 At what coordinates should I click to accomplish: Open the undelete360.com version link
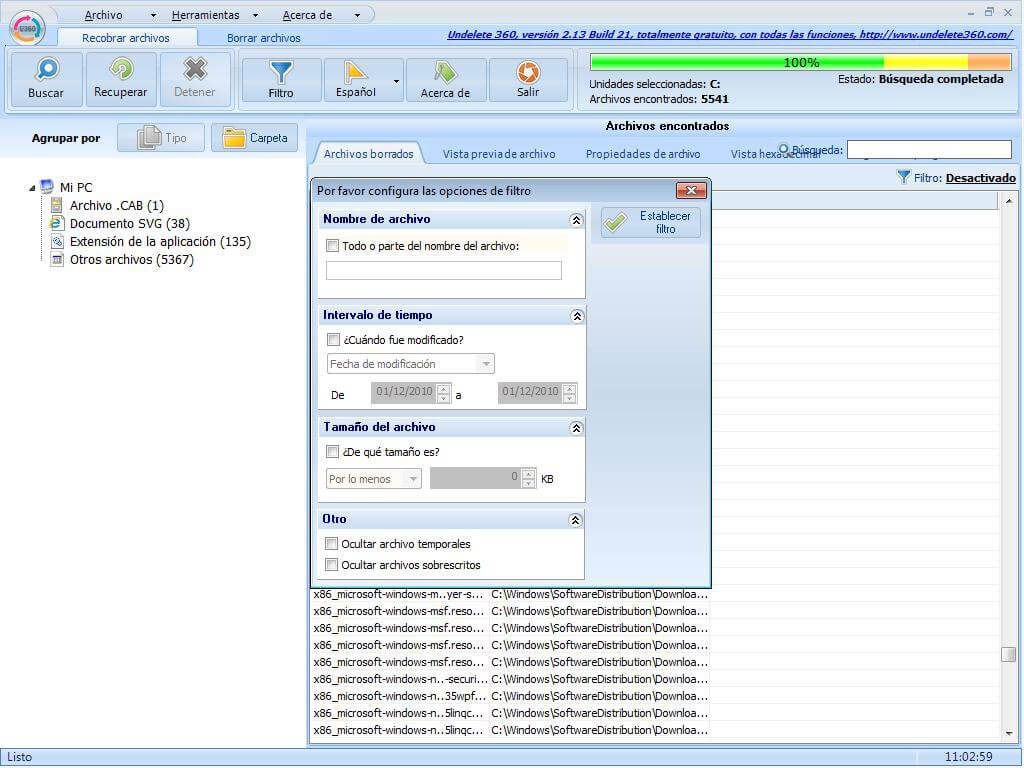pos(730,35)
